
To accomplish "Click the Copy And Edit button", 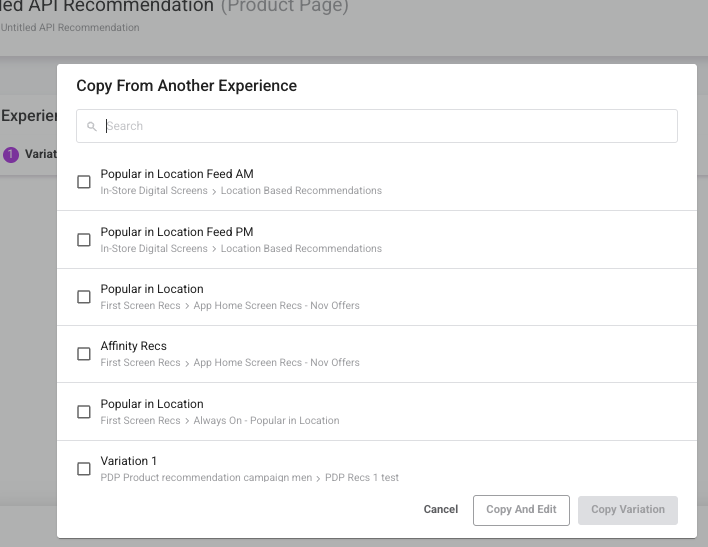I will 521,510.
